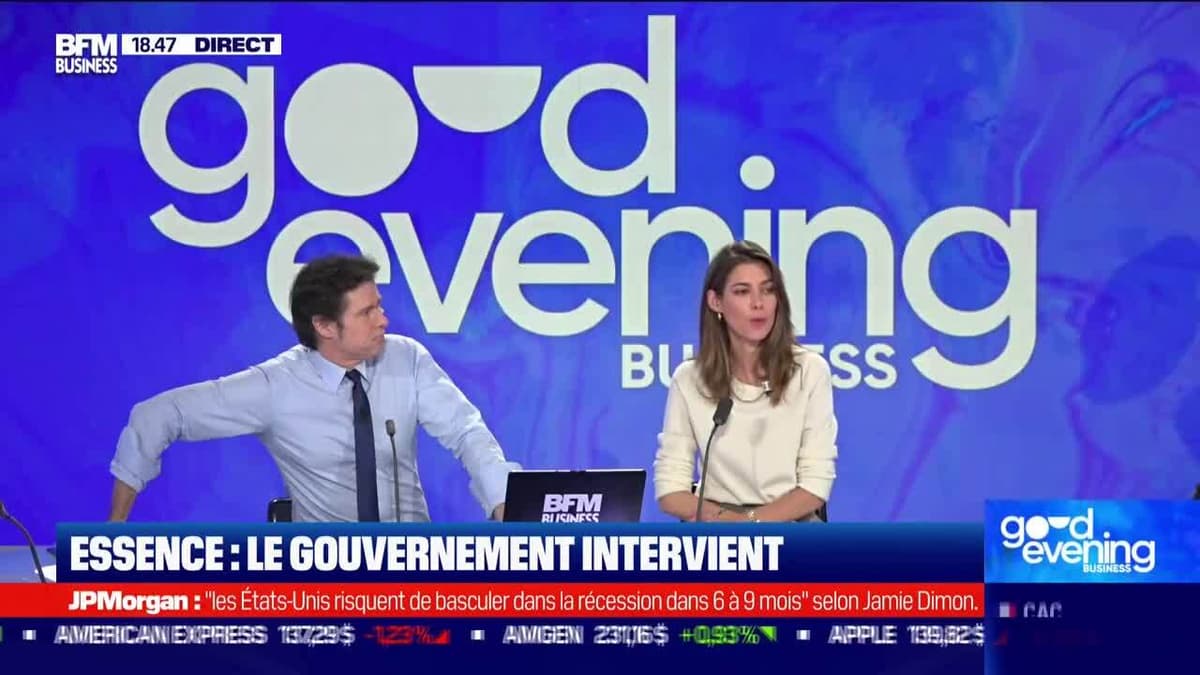The height and width of the screenshot is (675, 1200).
Task: Select the American Express stock name
Action: click(160, 635)
